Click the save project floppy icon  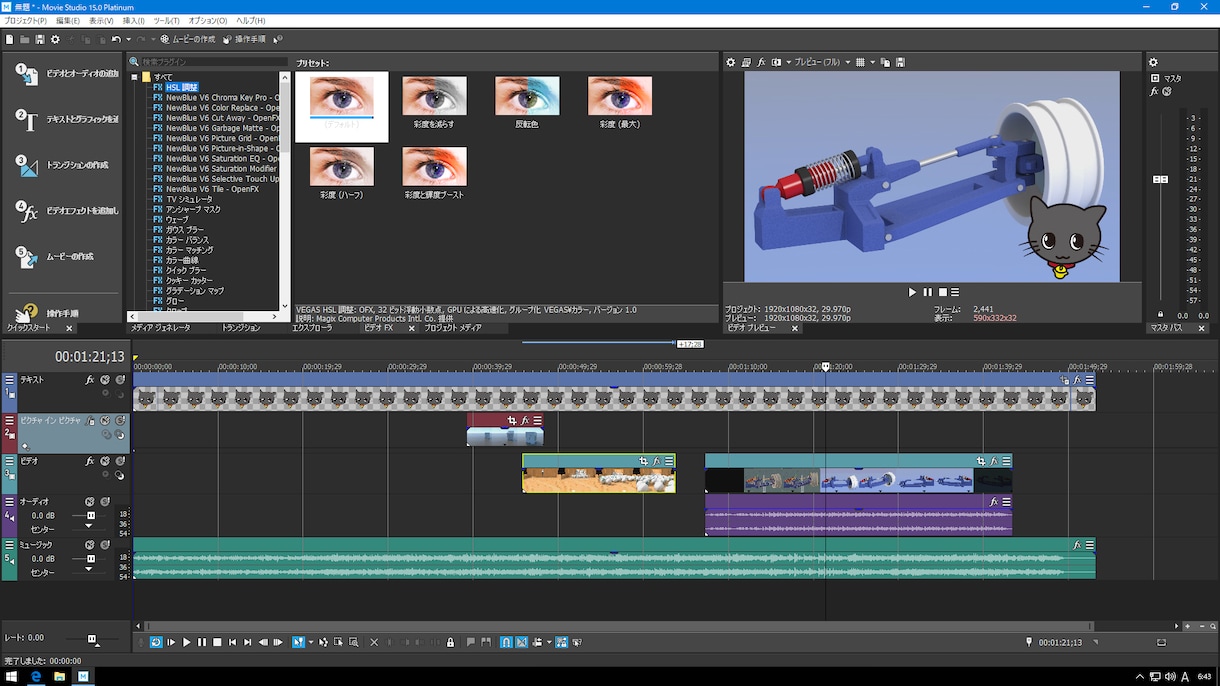click(x=40, y=39)
